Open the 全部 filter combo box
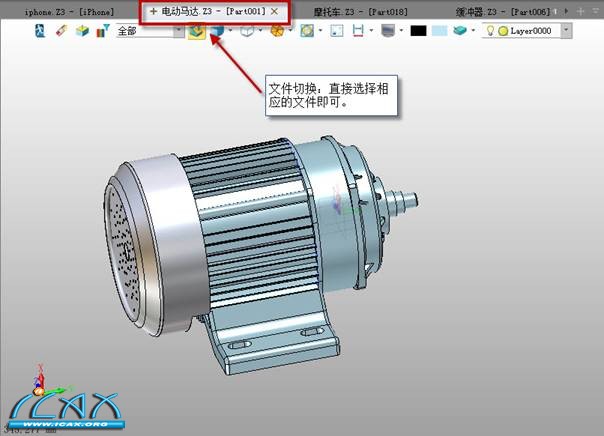The width and height of the screenshot is (604, 436). 150,31
